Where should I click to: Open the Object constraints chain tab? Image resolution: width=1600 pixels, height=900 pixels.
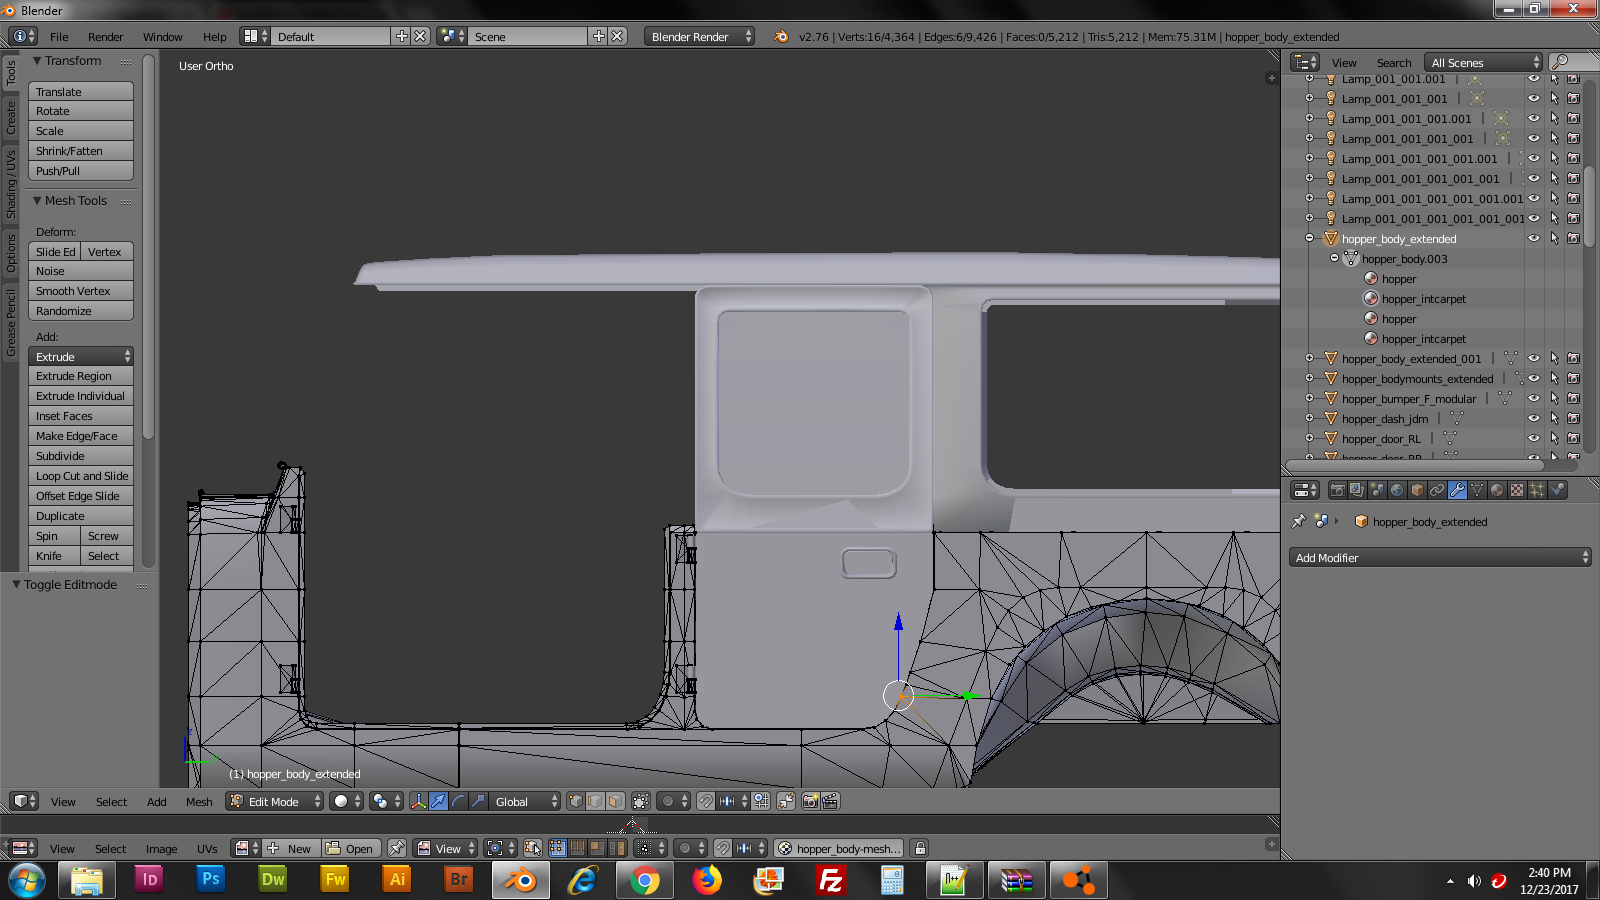(x=1437, y=490)
